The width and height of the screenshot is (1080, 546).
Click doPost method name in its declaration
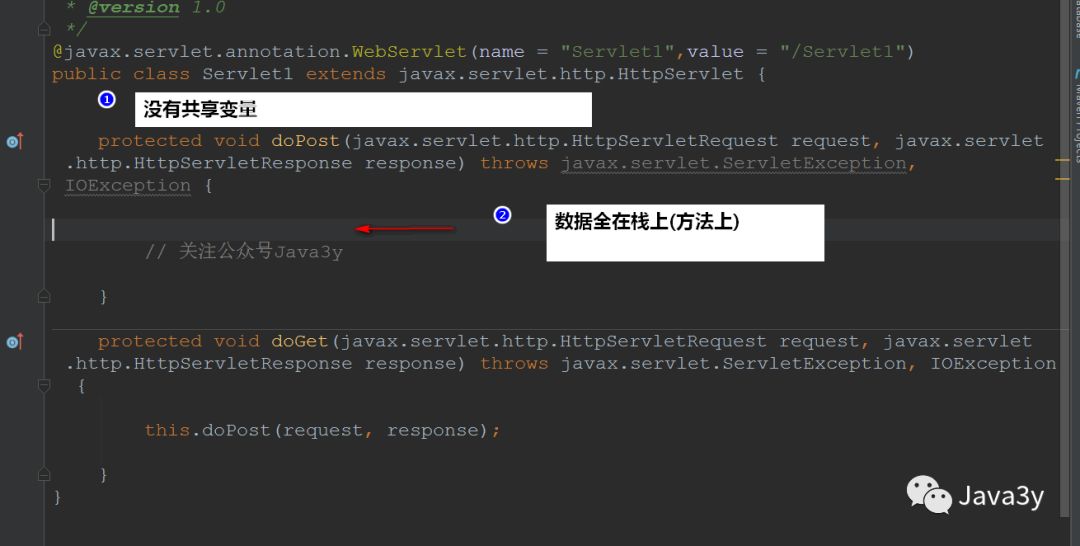305,140
